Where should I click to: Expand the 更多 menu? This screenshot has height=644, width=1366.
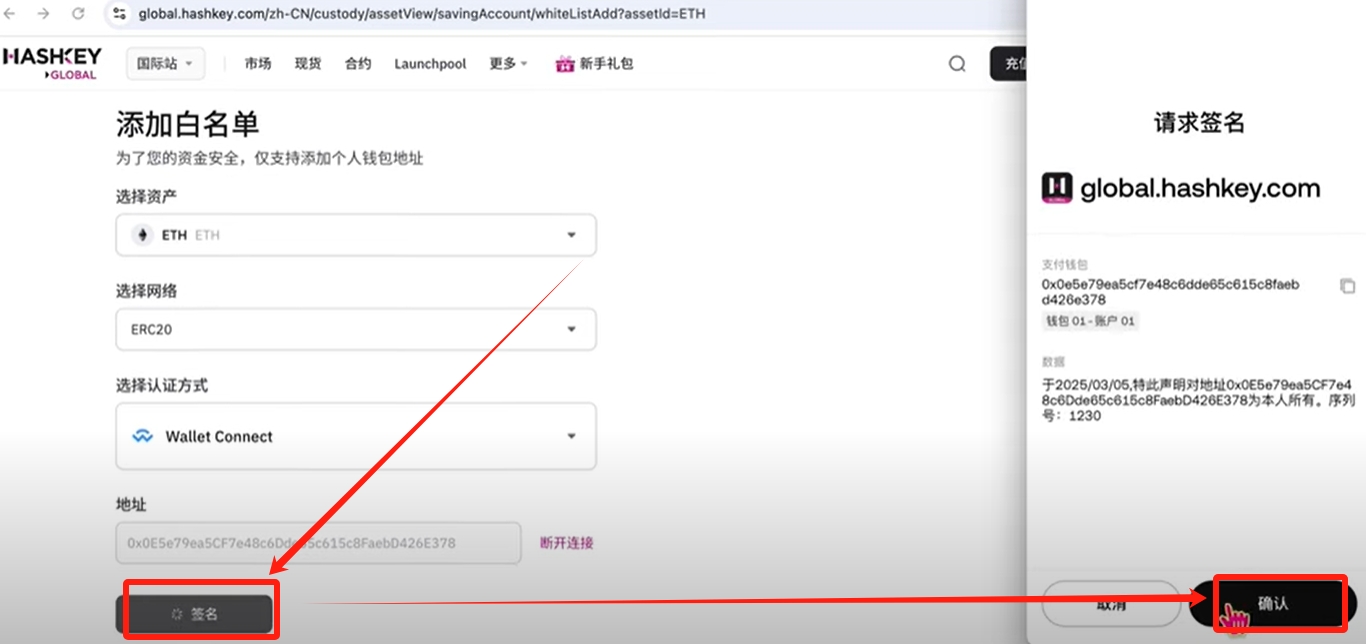pyautogui.click(x=508, y=63)
